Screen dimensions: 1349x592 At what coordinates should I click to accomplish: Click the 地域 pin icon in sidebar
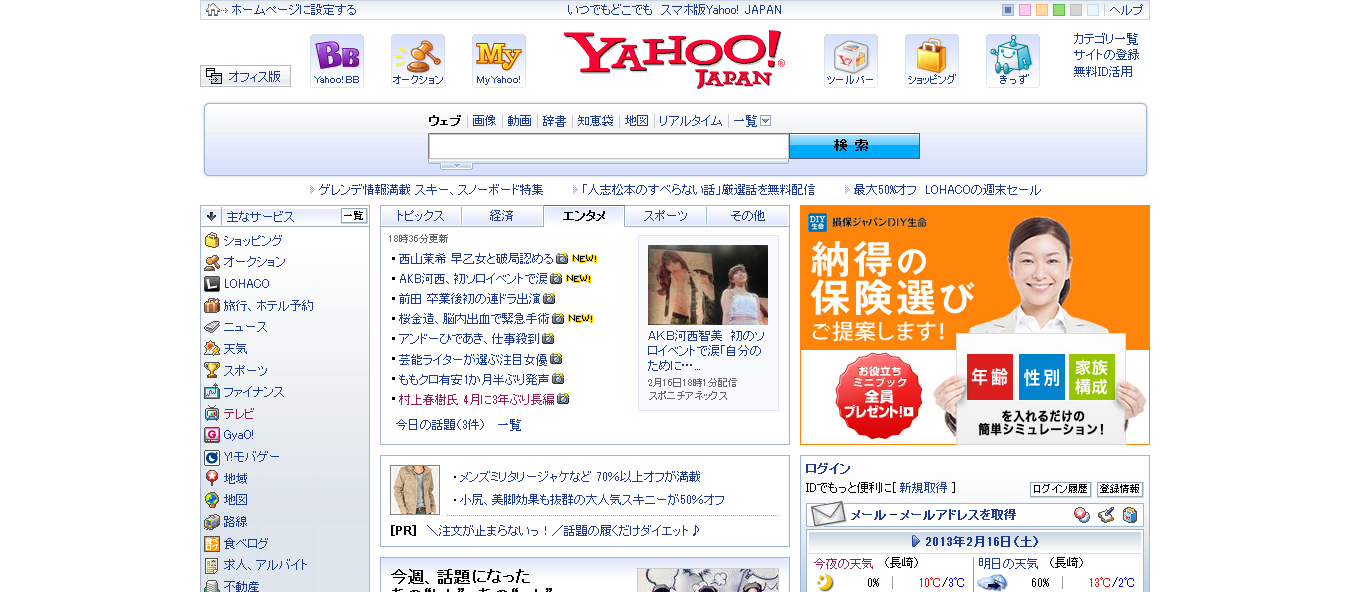(x=212, y=478)
